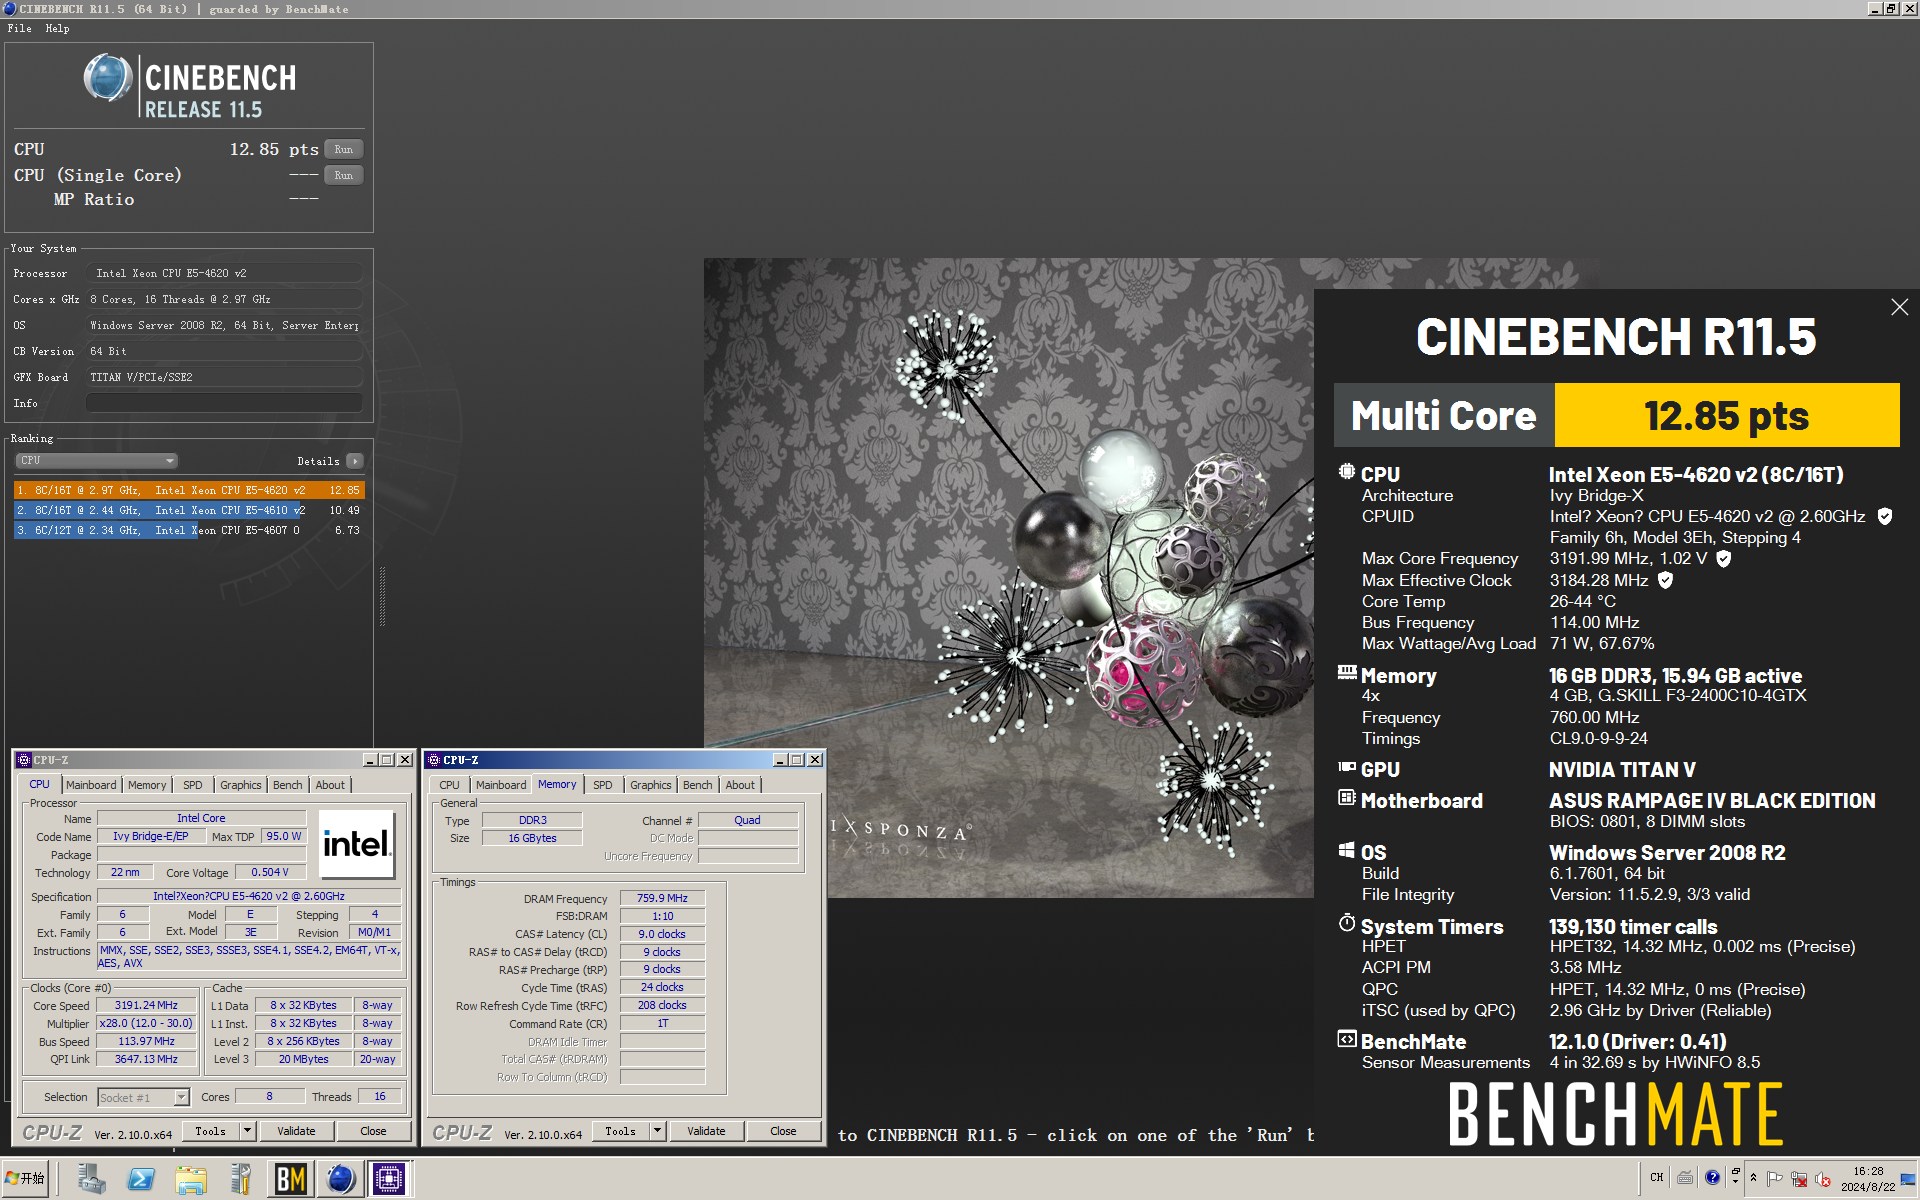The image size is (1920, 1200).
Task: Click the Motherboard icon in BenchMate panel
Action: 1347,798
